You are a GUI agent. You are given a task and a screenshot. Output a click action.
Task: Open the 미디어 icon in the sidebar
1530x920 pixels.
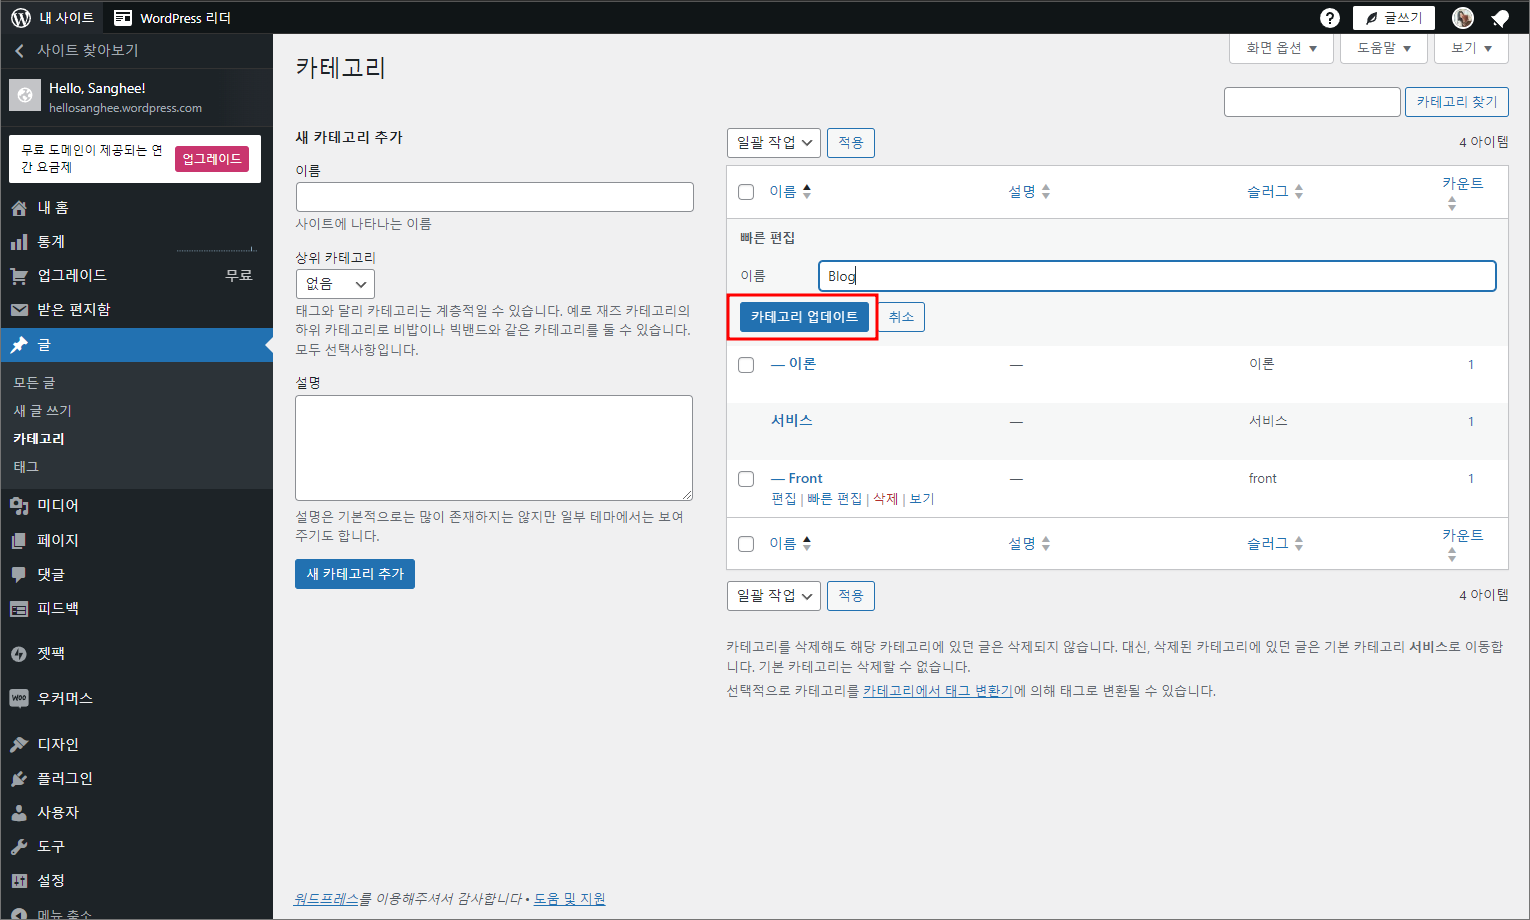point(19,506)
